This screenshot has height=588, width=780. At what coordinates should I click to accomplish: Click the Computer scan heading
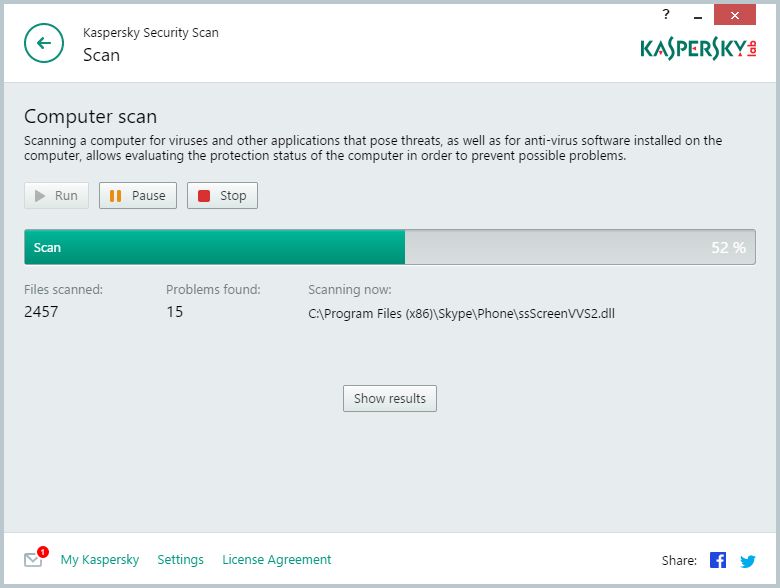[91, 116]
